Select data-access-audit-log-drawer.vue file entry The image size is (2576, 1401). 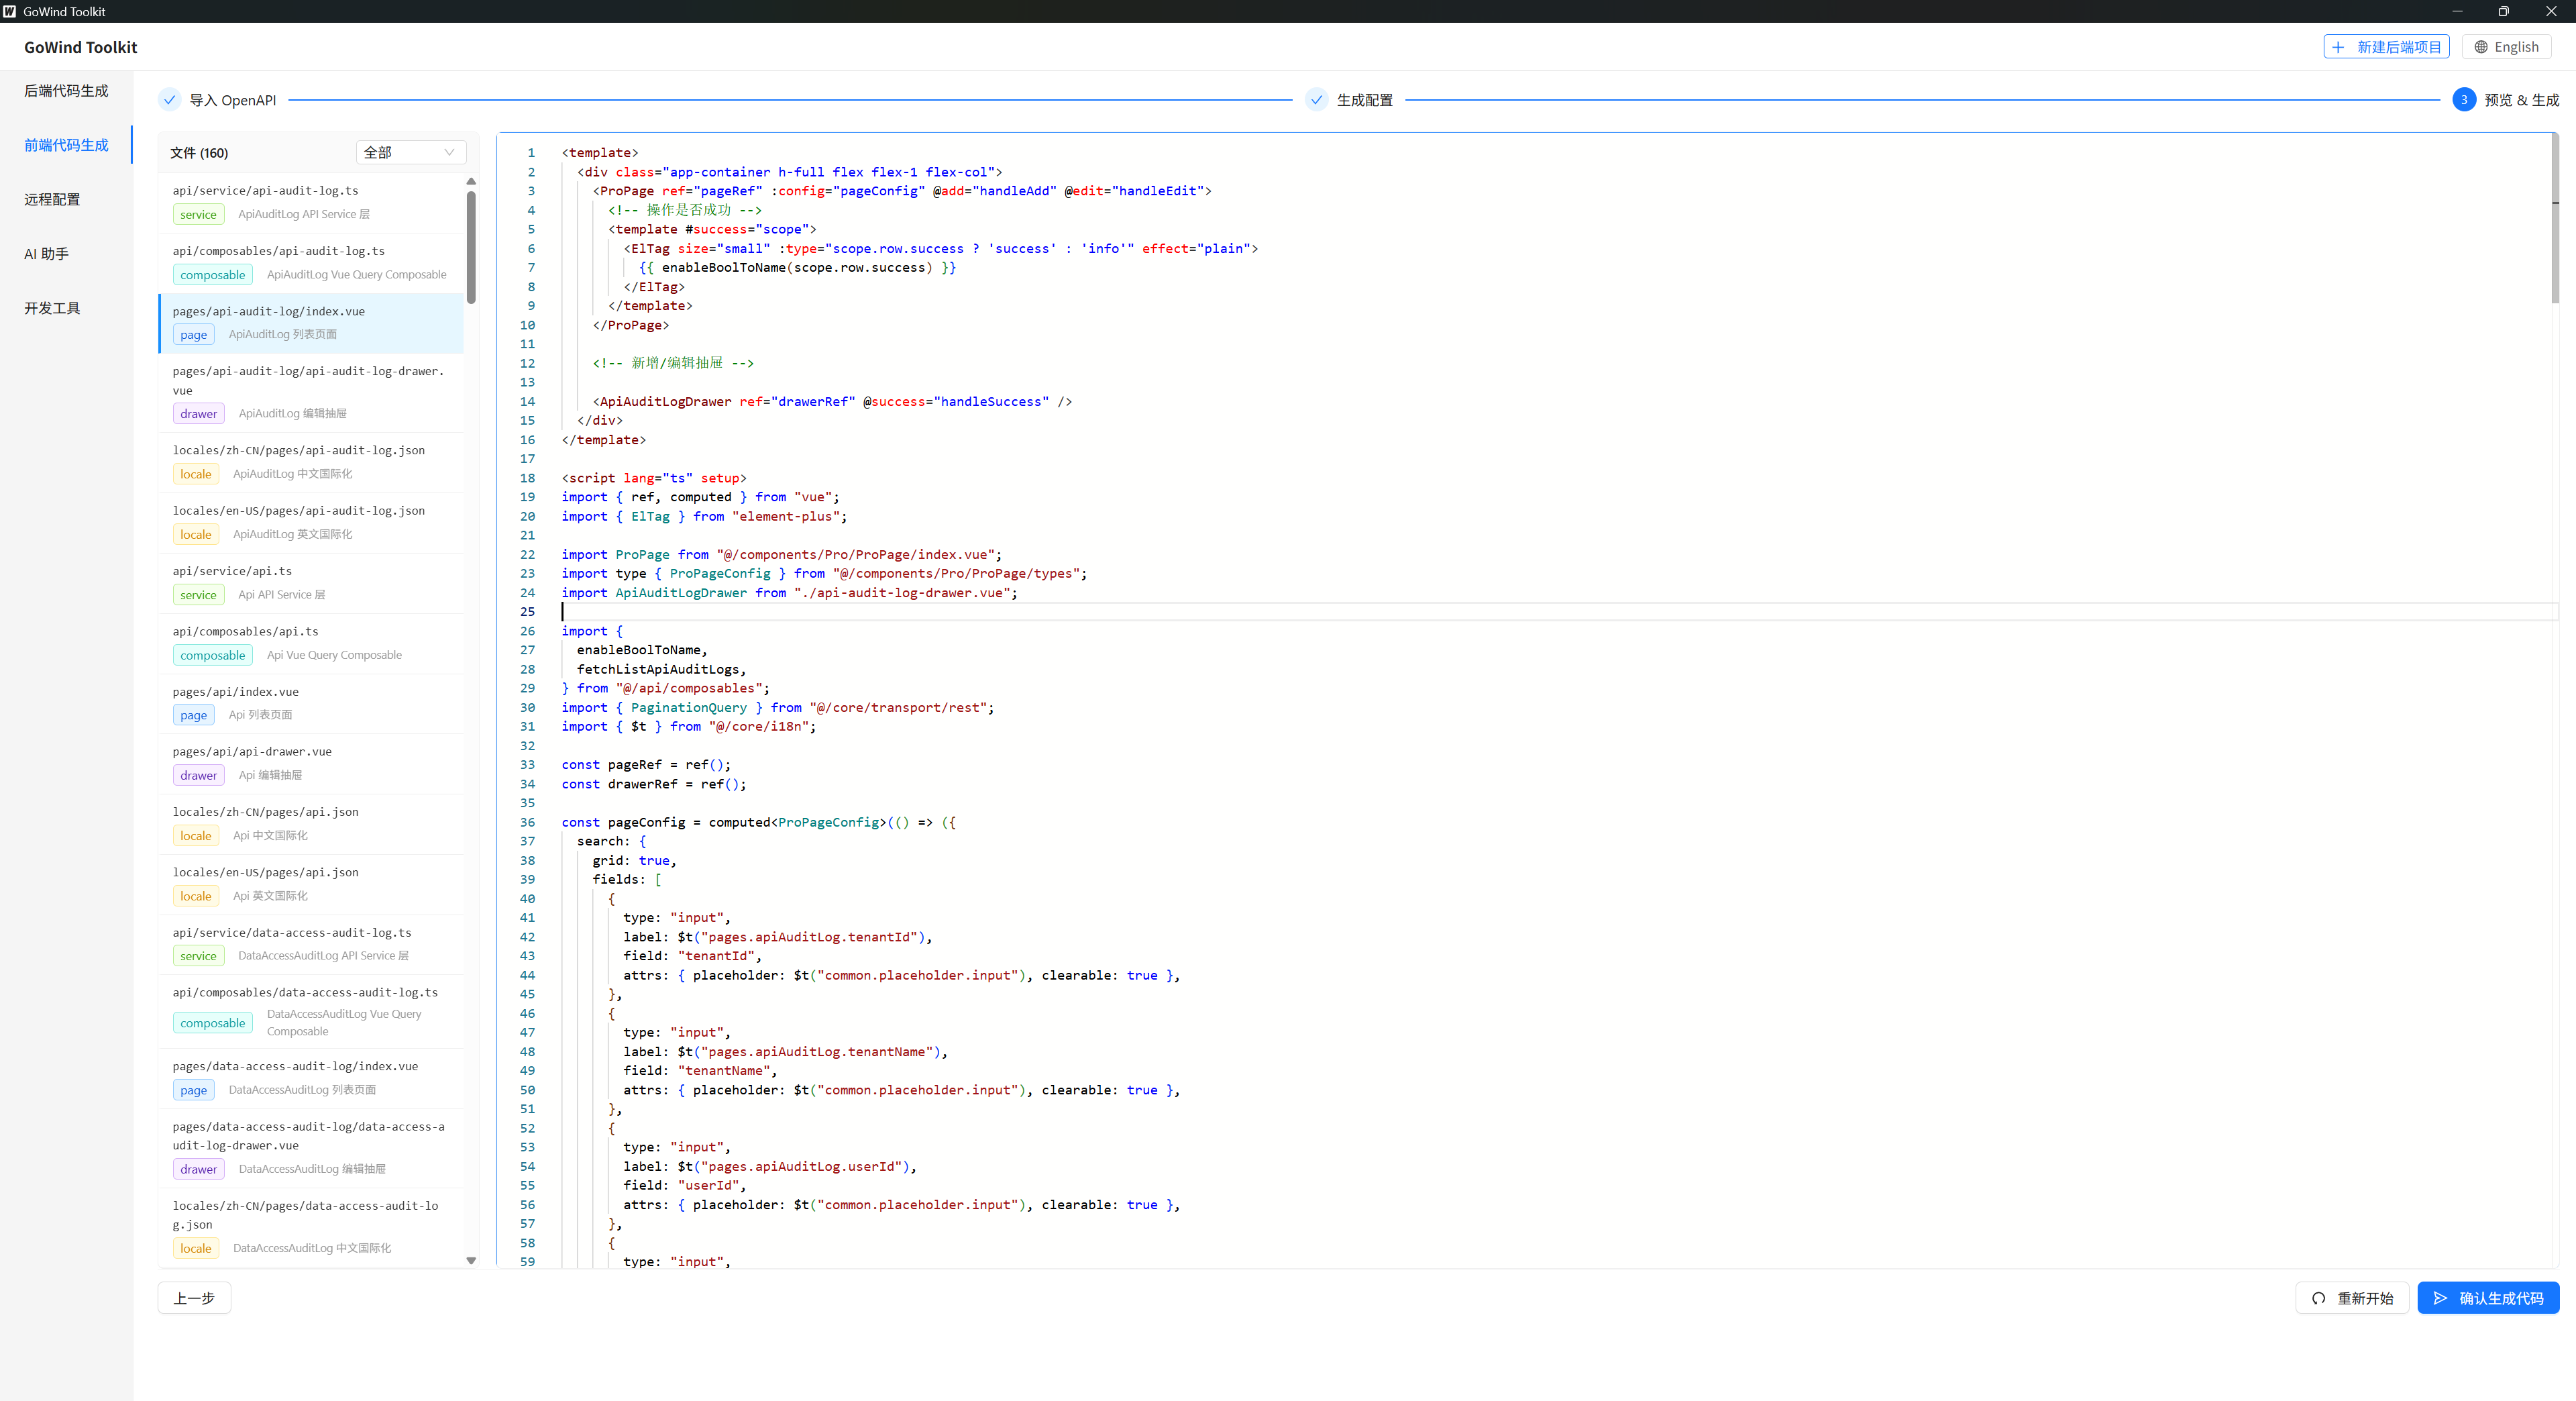(x=312, y=1147)
